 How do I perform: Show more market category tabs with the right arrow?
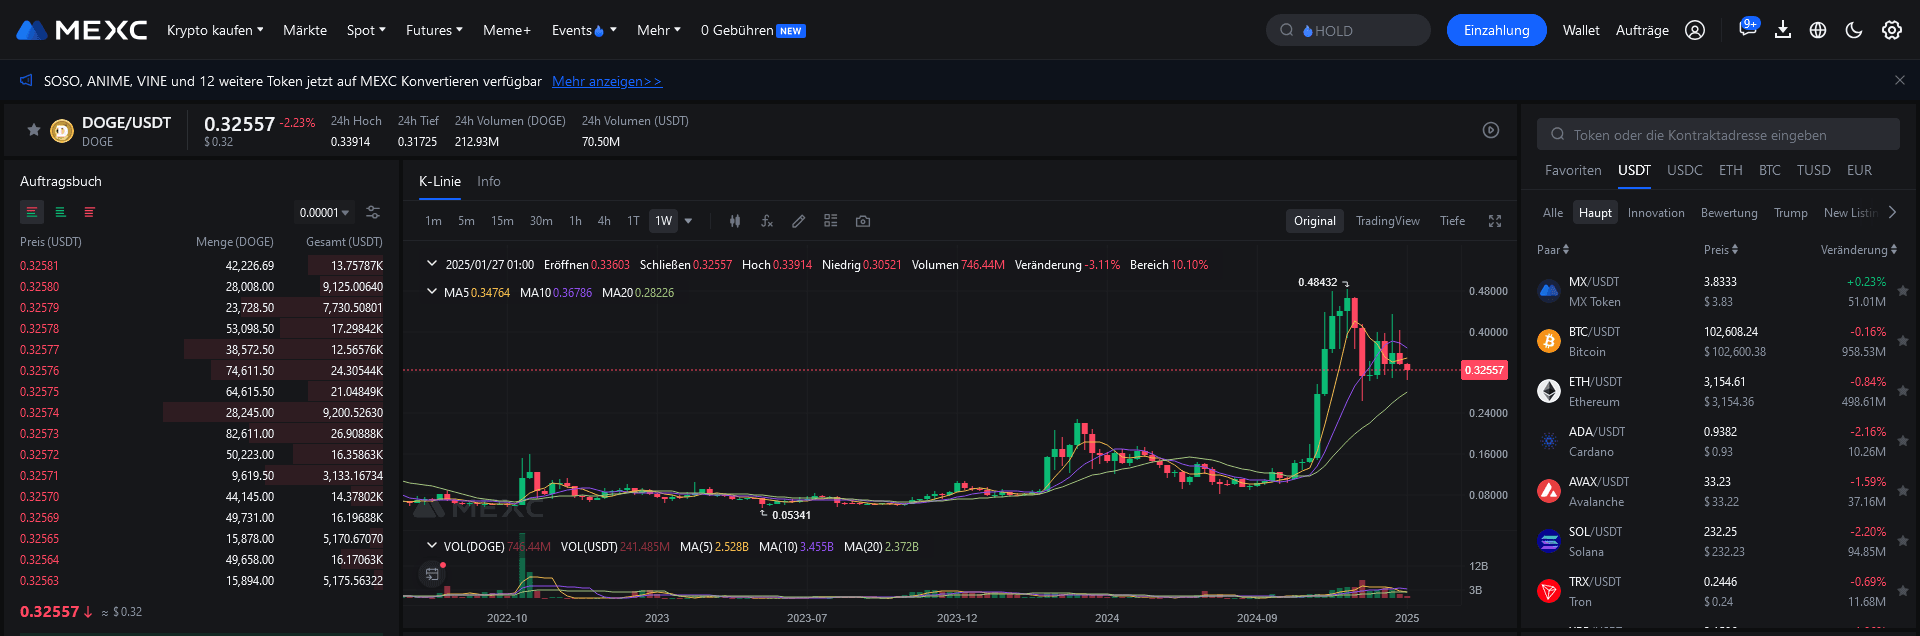(x=1892, y=212)
